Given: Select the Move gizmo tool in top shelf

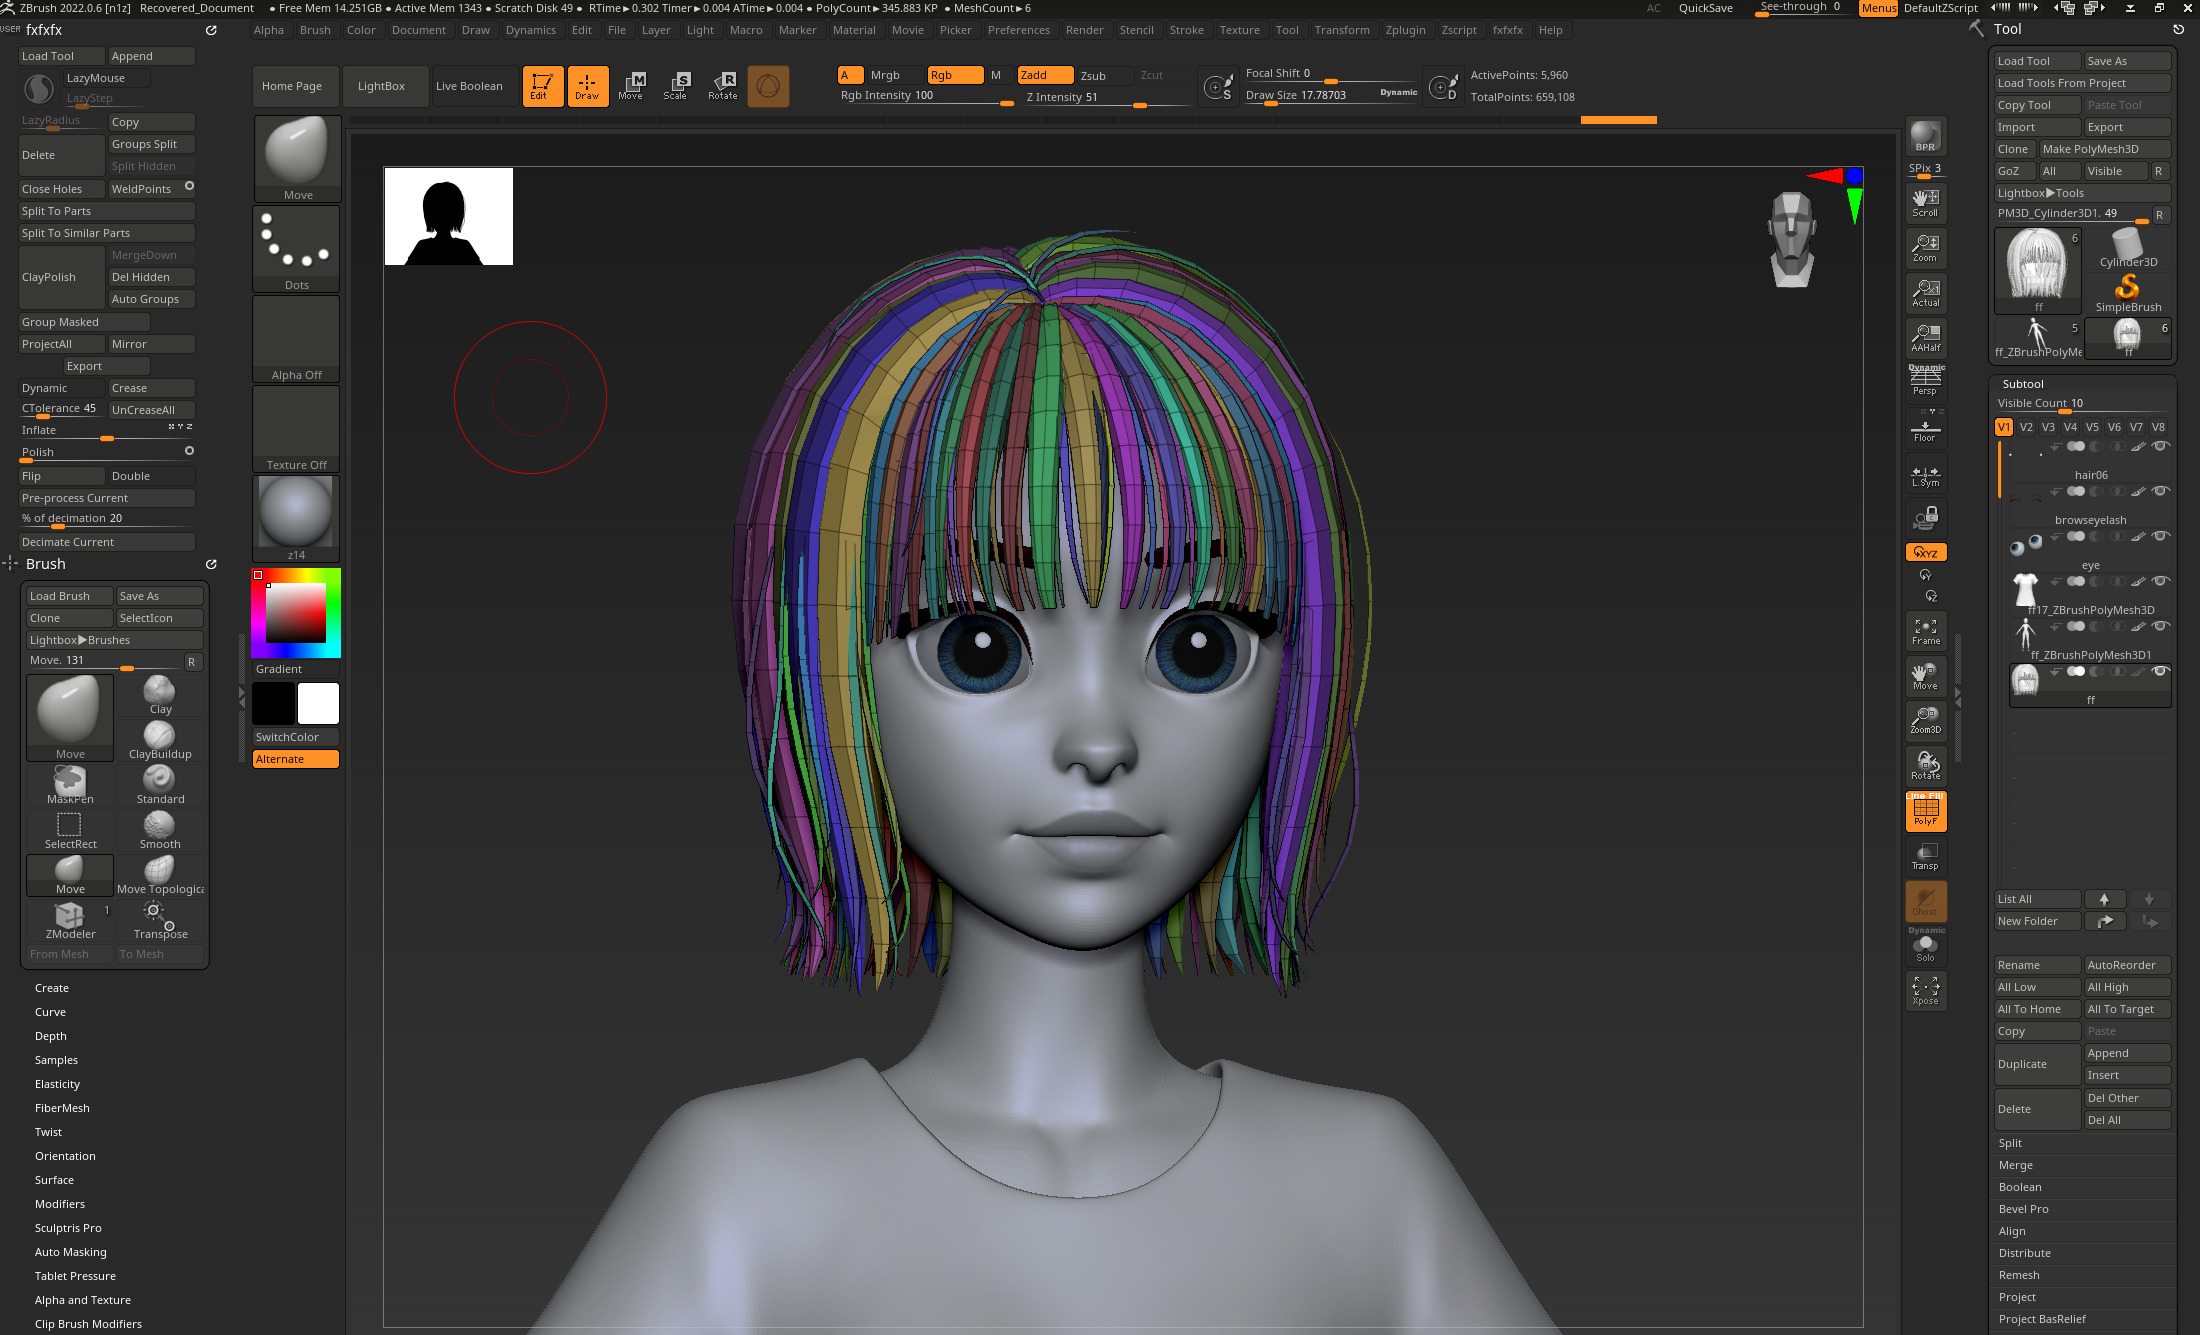Looking at the screenshot, I should click(x=631, y=86).
